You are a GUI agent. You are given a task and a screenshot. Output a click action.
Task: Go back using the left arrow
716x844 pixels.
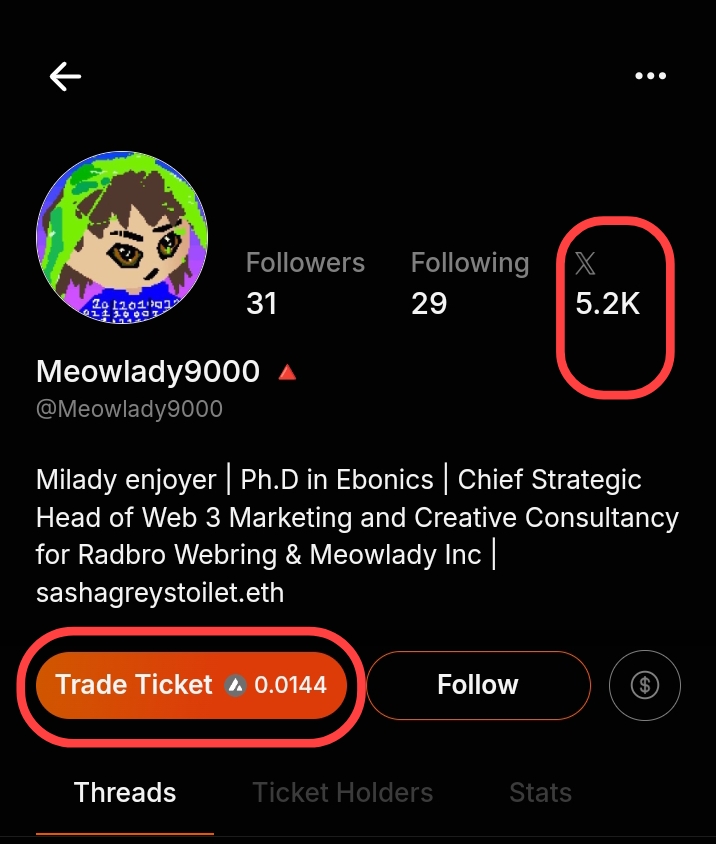click(x=65, y=76)
